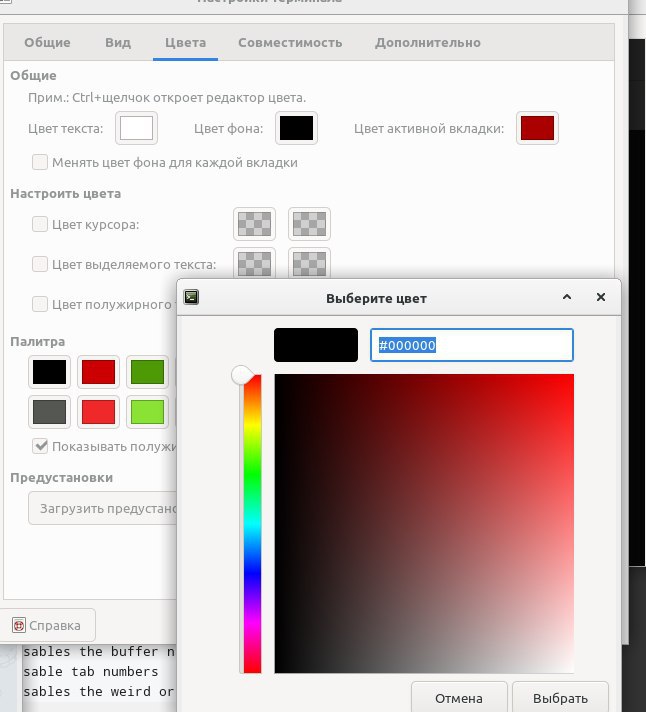646x712 pixels.
Task: Click the #000000 hex color field
Action: point(472,345)
